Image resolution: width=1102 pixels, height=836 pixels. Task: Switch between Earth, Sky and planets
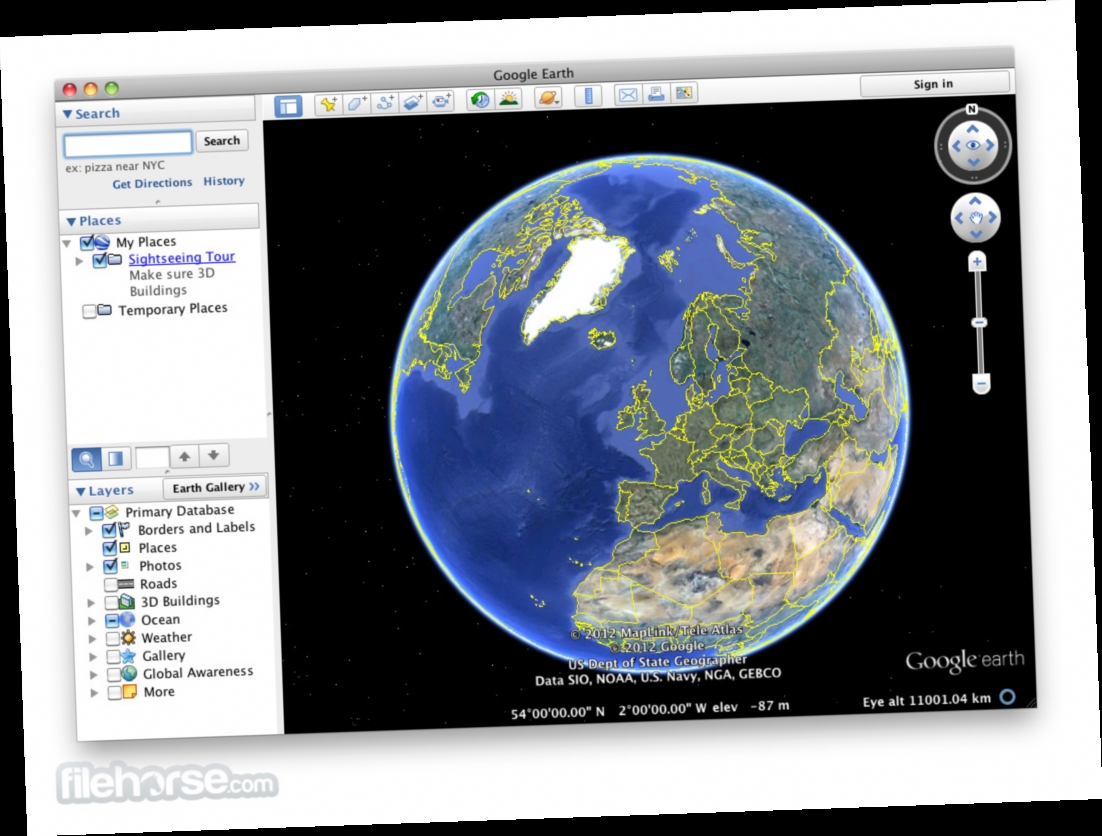point(548,98)
